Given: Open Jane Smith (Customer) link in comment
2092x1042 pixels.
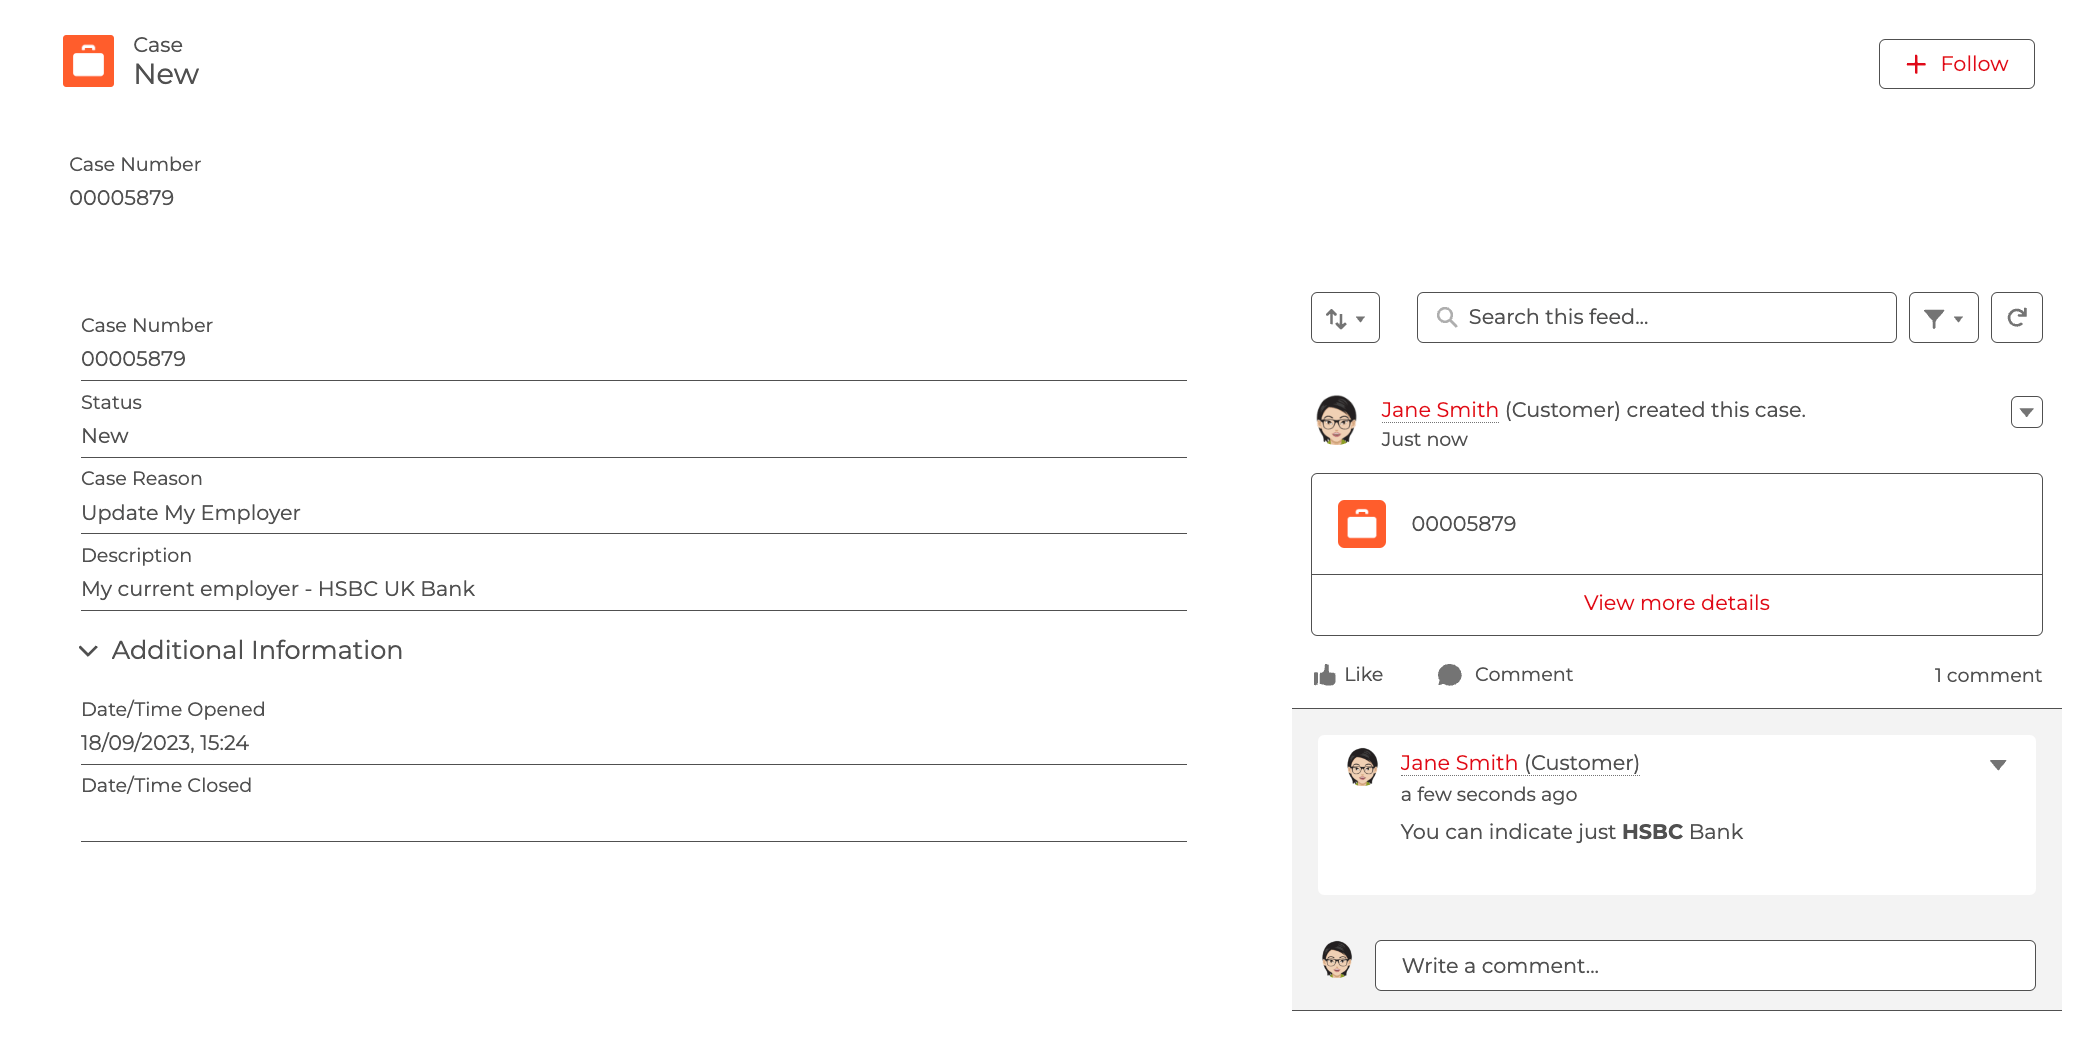Looking at the screenshot, I should coord(1519,763).
